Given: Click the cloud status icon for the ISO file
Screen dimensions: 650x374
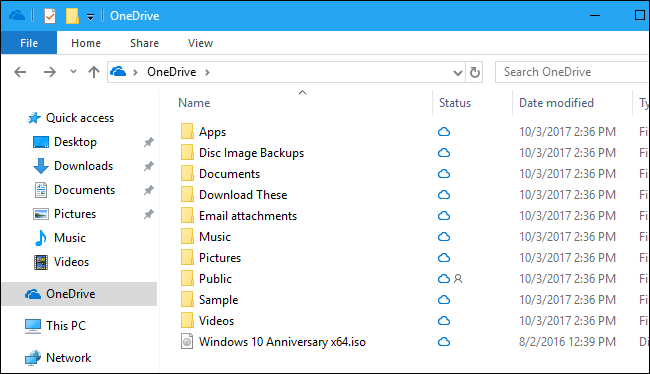Looking at the screenshot, I should click(444, 342).
